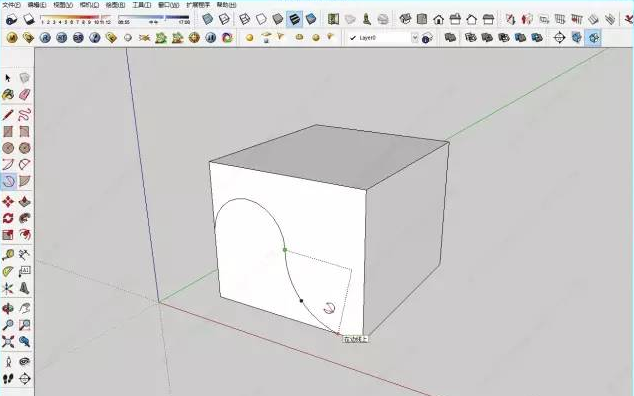Screen dimensions: 634x396
Task: Select the Walk footprints tool
Action: 8,379
